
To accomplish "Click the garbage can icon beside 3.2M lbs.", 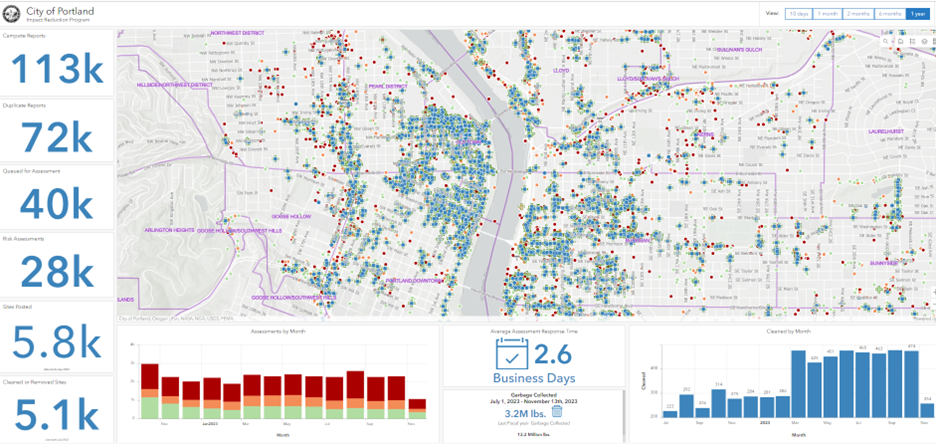I will pyautogui.click(x=557, y=411).
